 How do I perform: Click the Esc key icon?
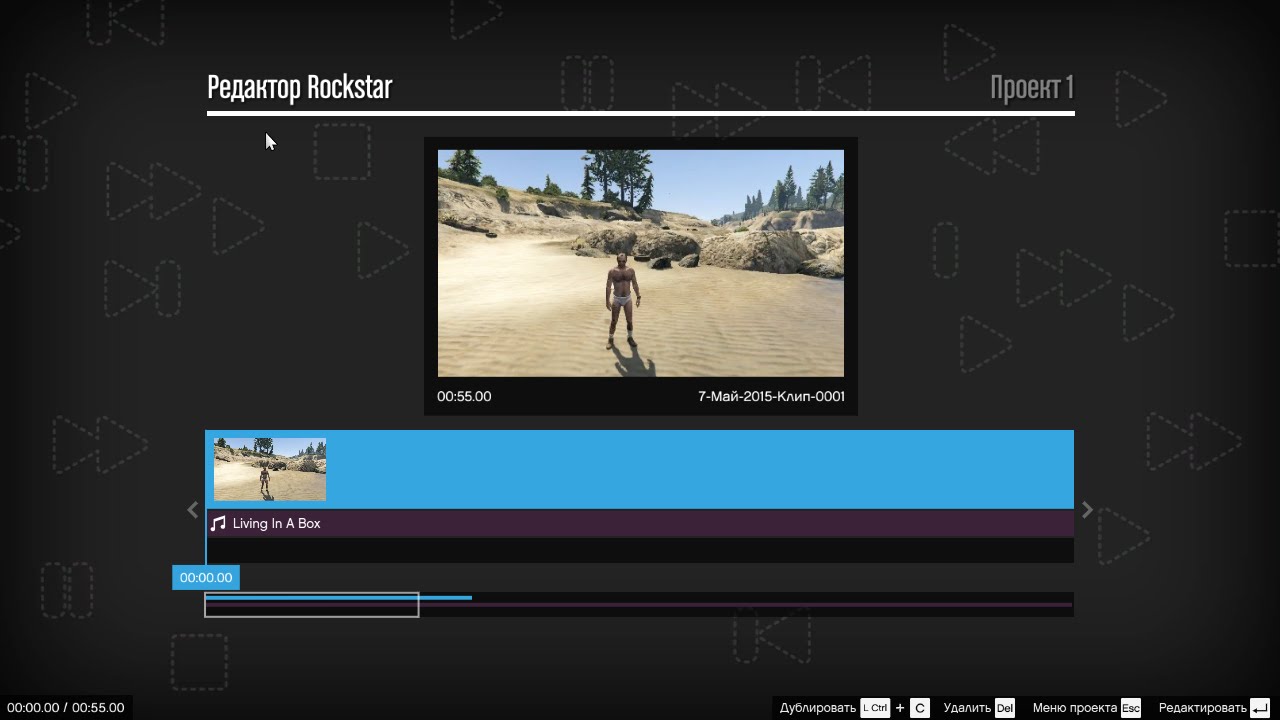pyautogui.click(x=1131, y=708)
